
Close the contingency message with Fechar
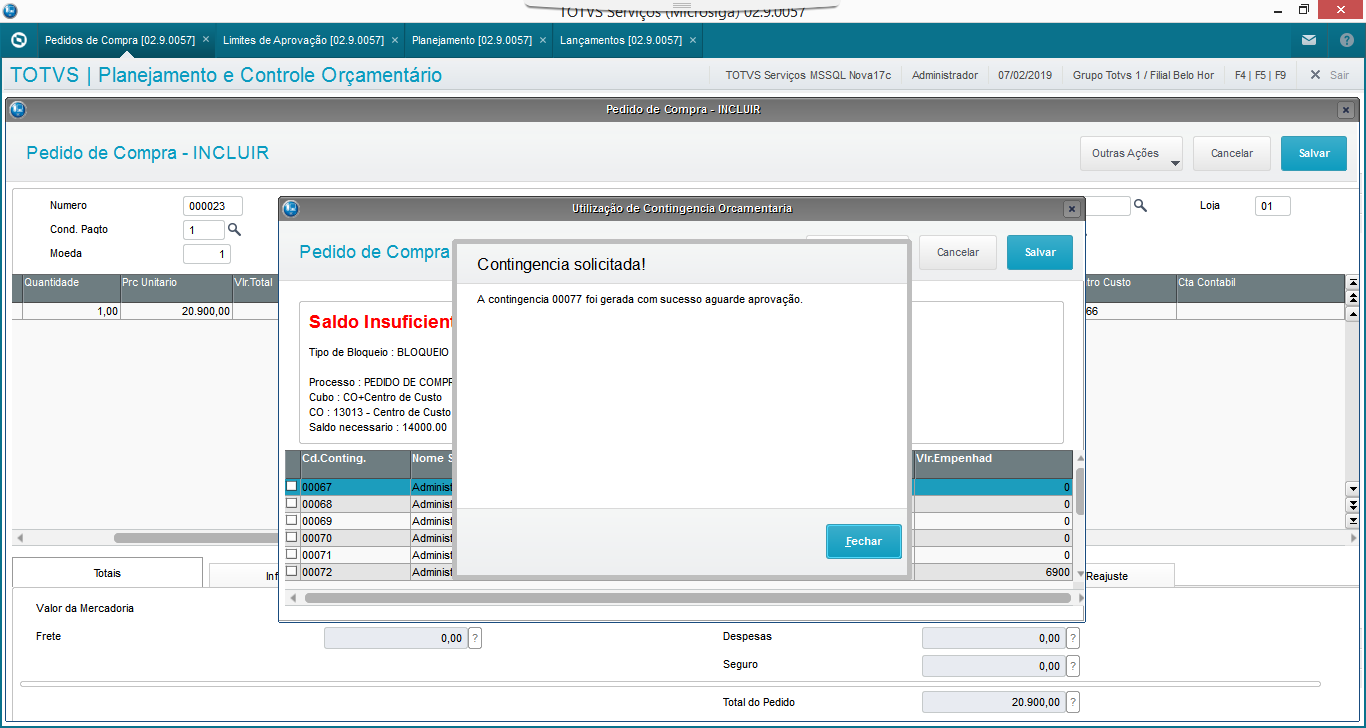864,541
